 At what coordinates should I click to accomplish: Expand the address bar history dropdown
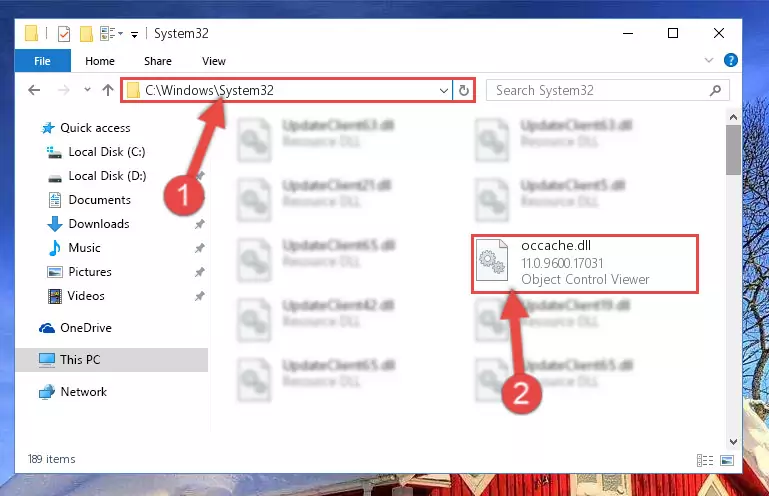pyautogui.click(x=443, y=90)
